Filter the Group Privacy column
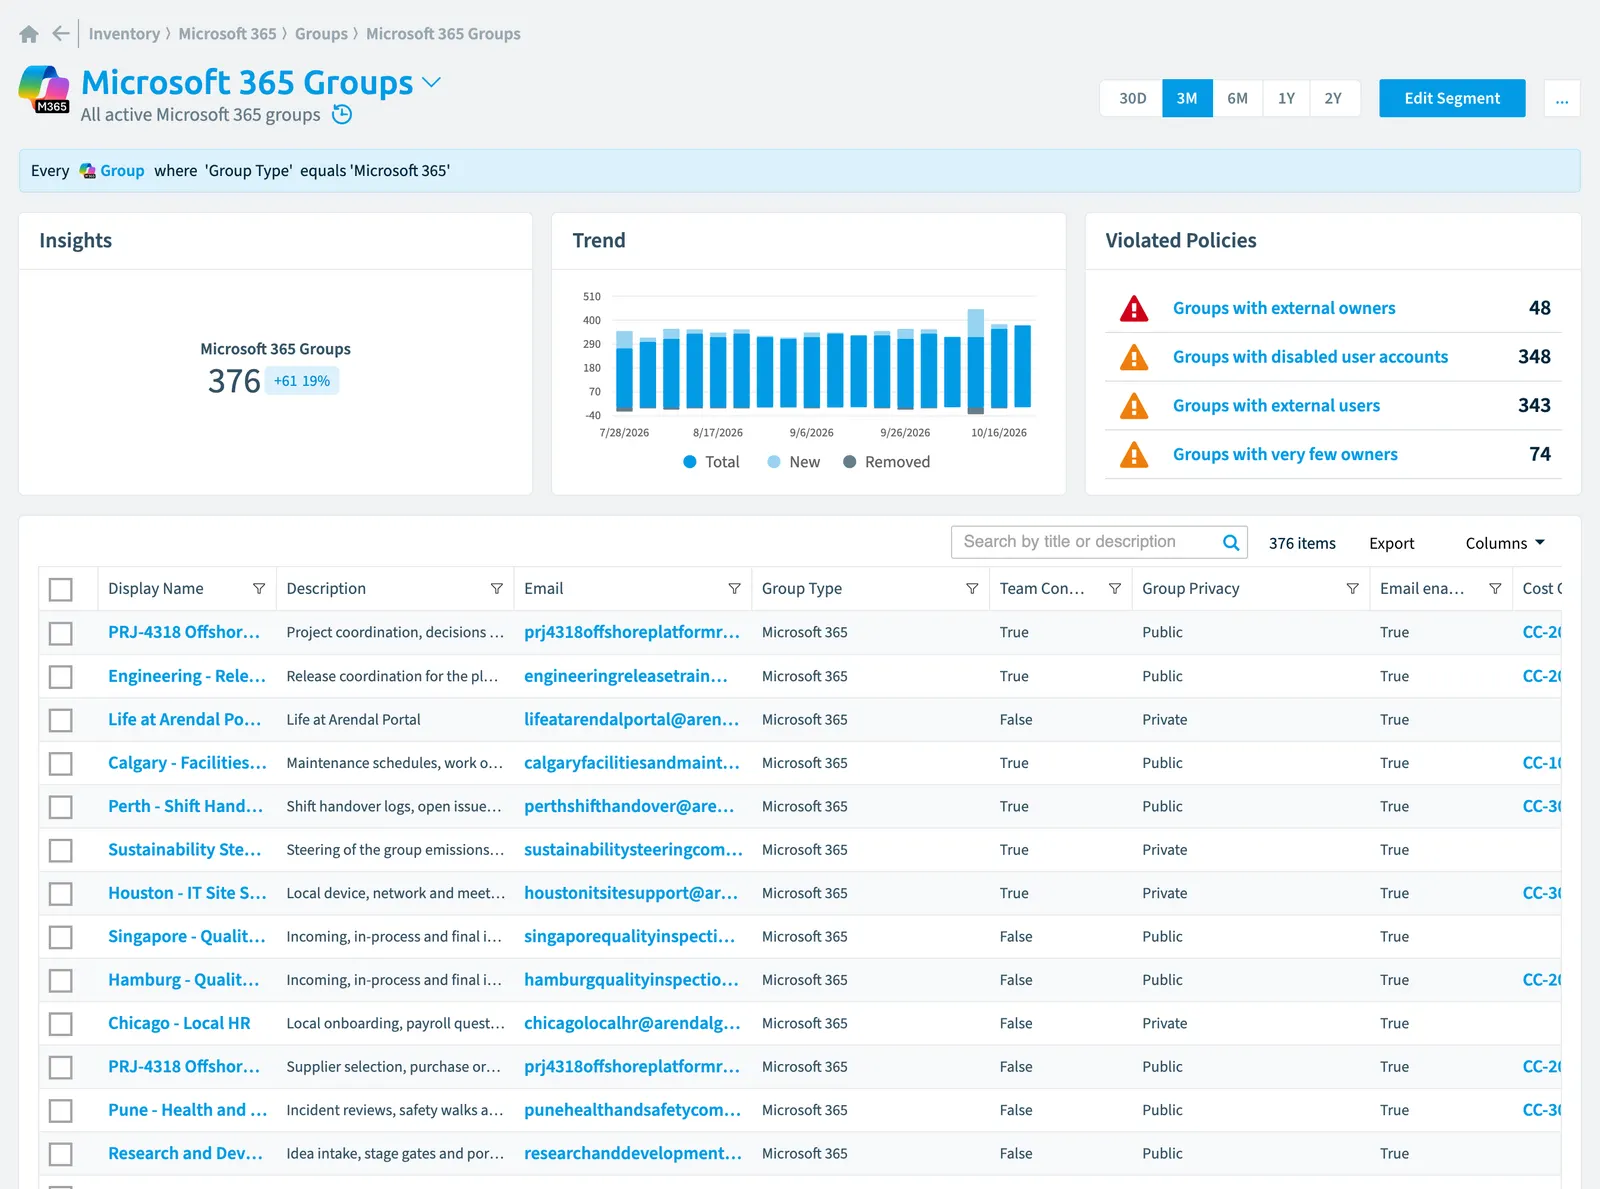1600x1189 pixels. click(1352, 589)
